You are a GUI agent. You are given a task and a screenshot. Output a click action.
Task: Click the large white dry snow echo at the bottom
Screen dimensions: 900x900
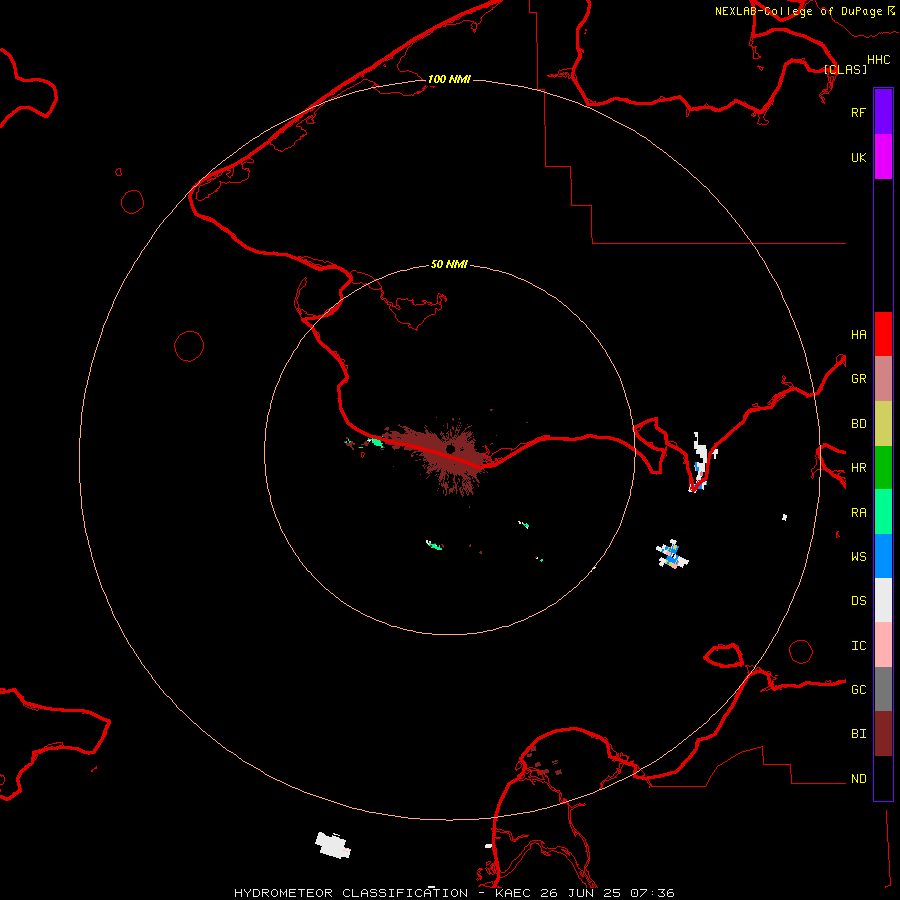[x=333, y=845]
